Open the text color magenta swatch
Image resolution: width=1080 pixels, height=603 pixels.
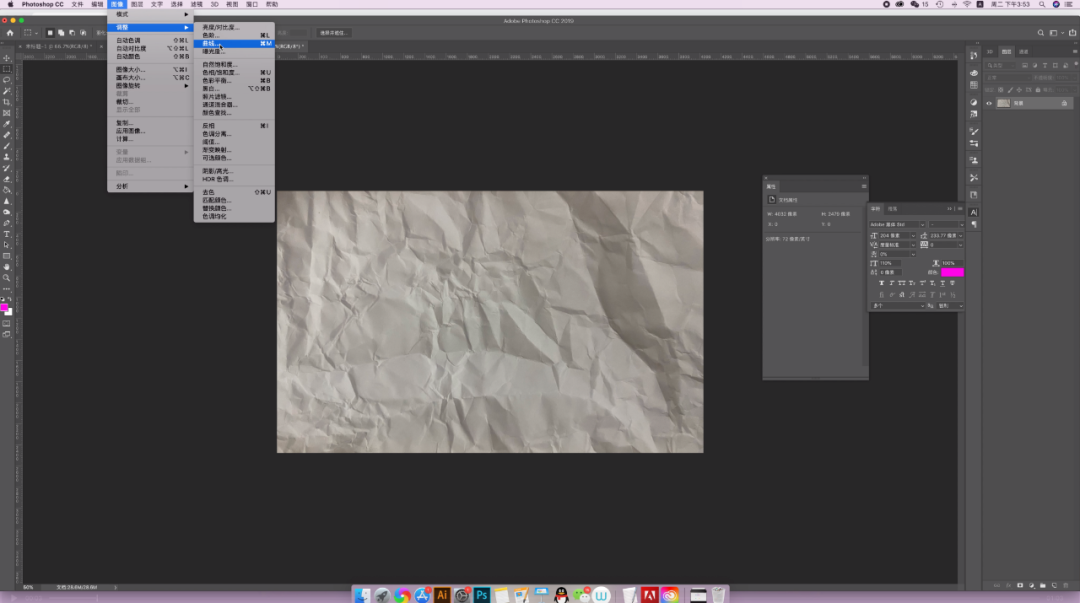click(x=952, y=272)
